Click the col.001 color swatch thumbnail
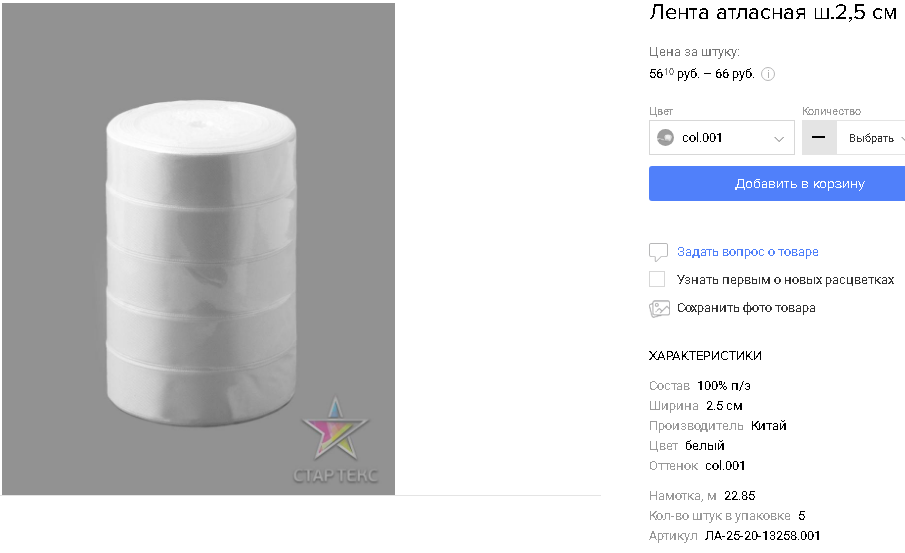 [665, 138]
